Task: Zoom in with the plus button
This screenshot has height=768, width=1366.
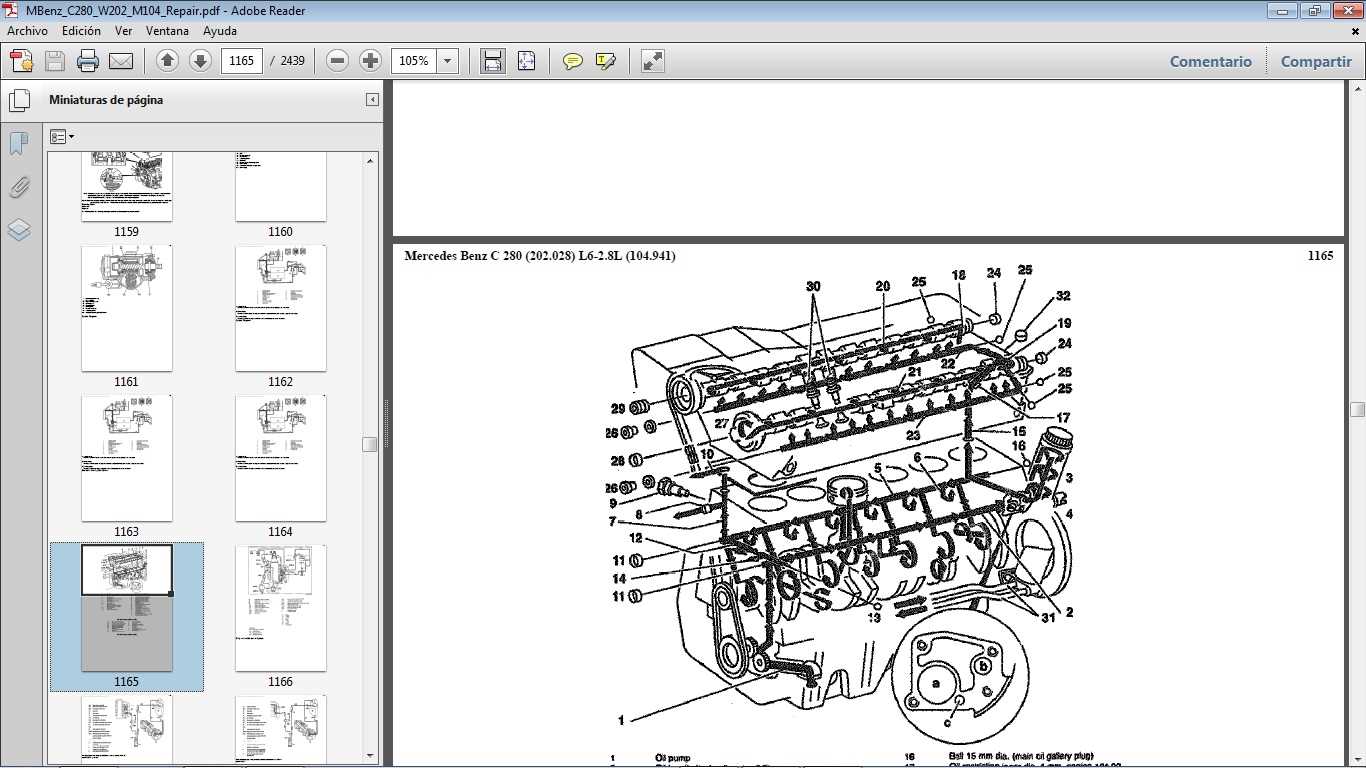Action: (370, 61)
